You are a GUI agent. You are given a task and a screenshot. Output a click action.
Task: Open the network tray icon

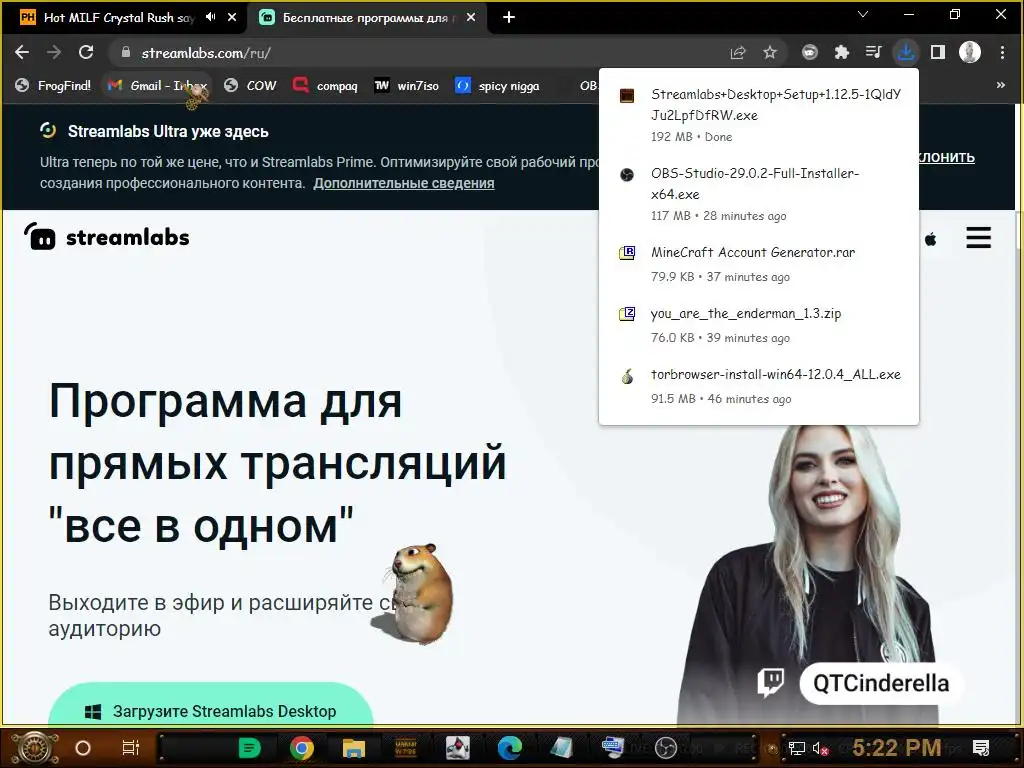tap(797, 748)
